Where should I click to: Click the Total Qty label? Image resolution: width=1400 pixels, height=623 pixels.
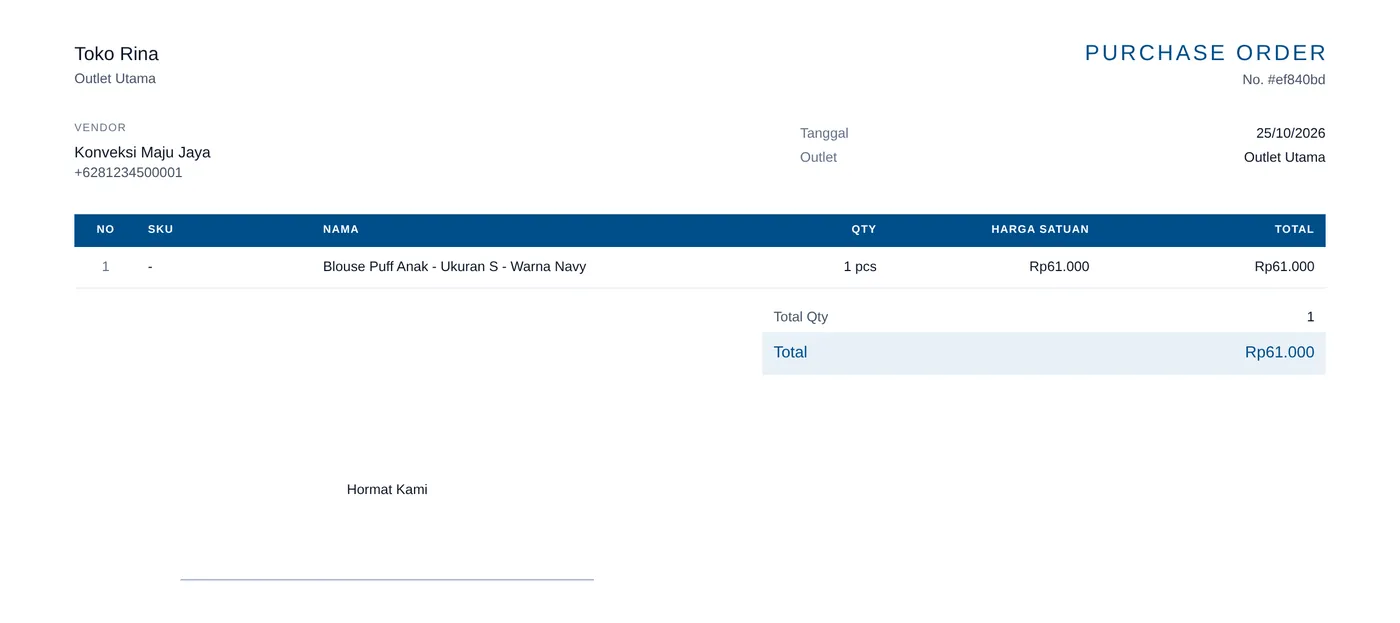tap(801, 317)
